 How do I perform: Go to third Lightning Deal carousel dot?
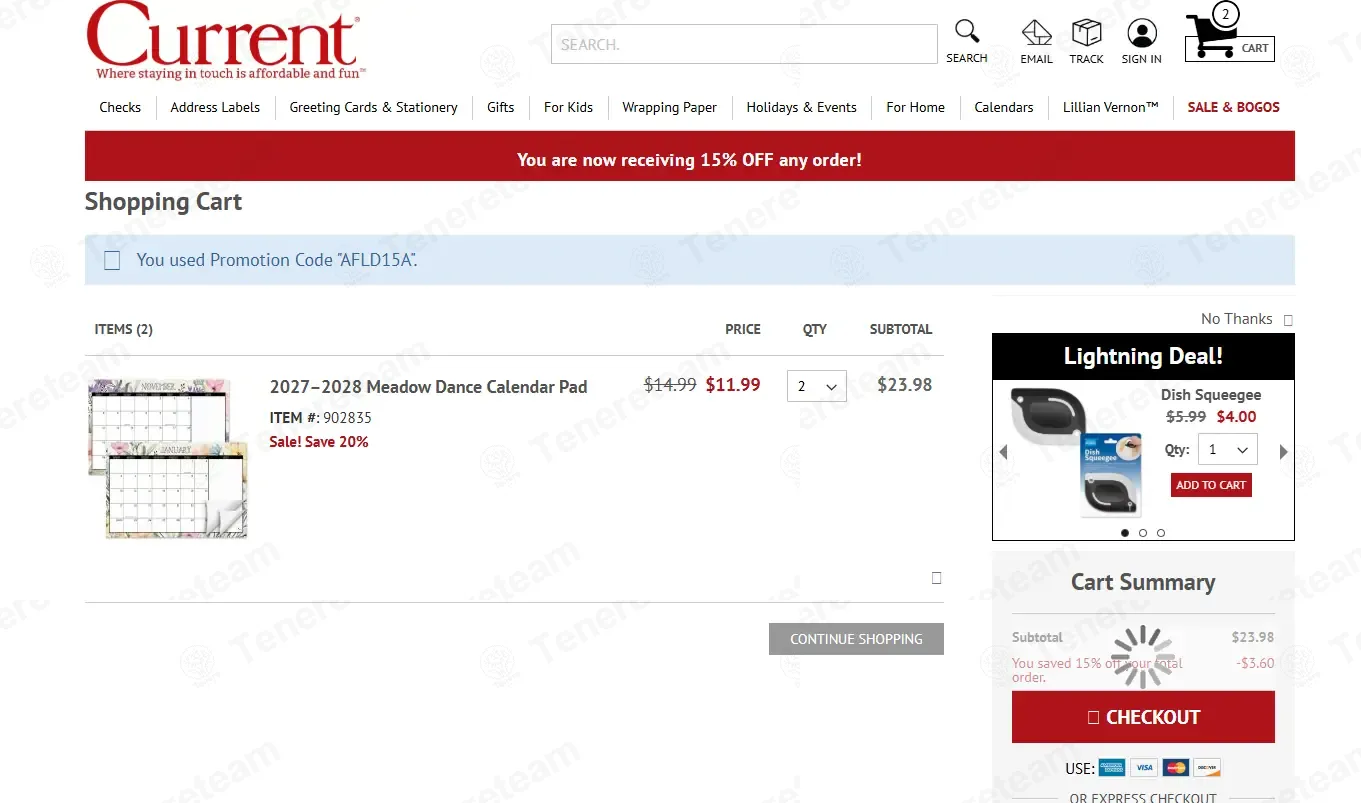tap(1161, 533)
